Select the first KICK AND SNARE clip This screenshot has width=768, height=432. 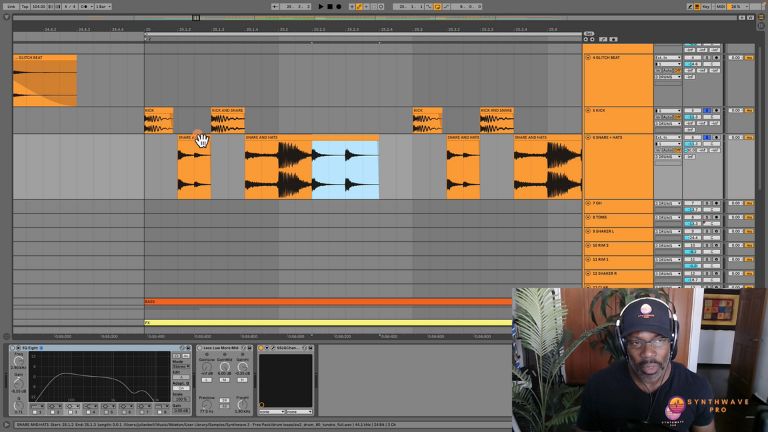[x=228, y=120]
